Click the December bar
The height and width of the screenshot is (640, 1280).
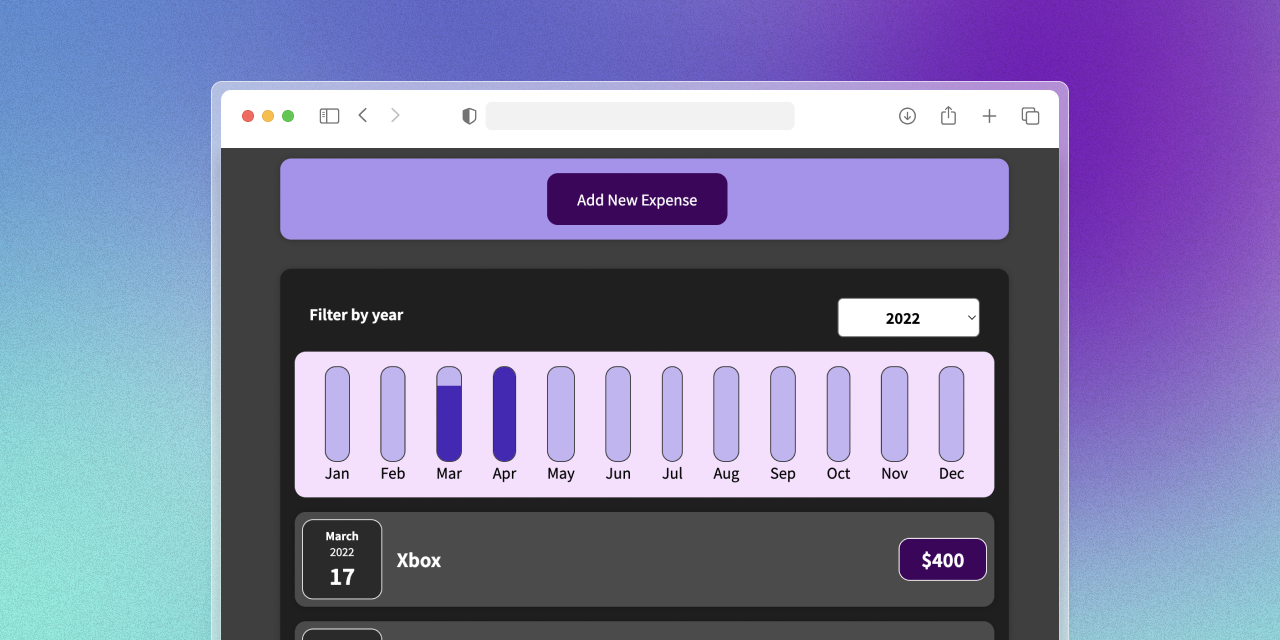950,415
